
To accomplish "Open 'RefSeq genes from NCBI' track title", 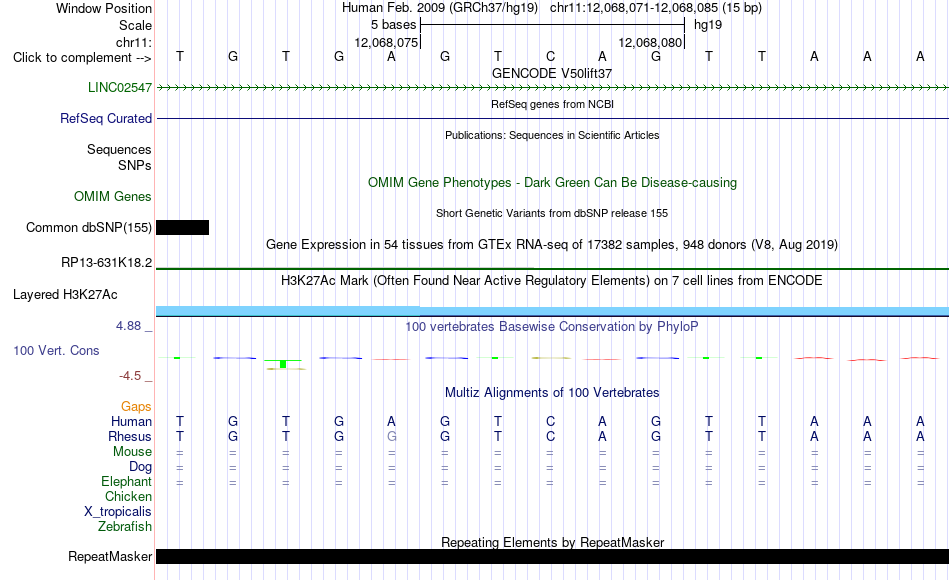I will [x=552, y=104].
